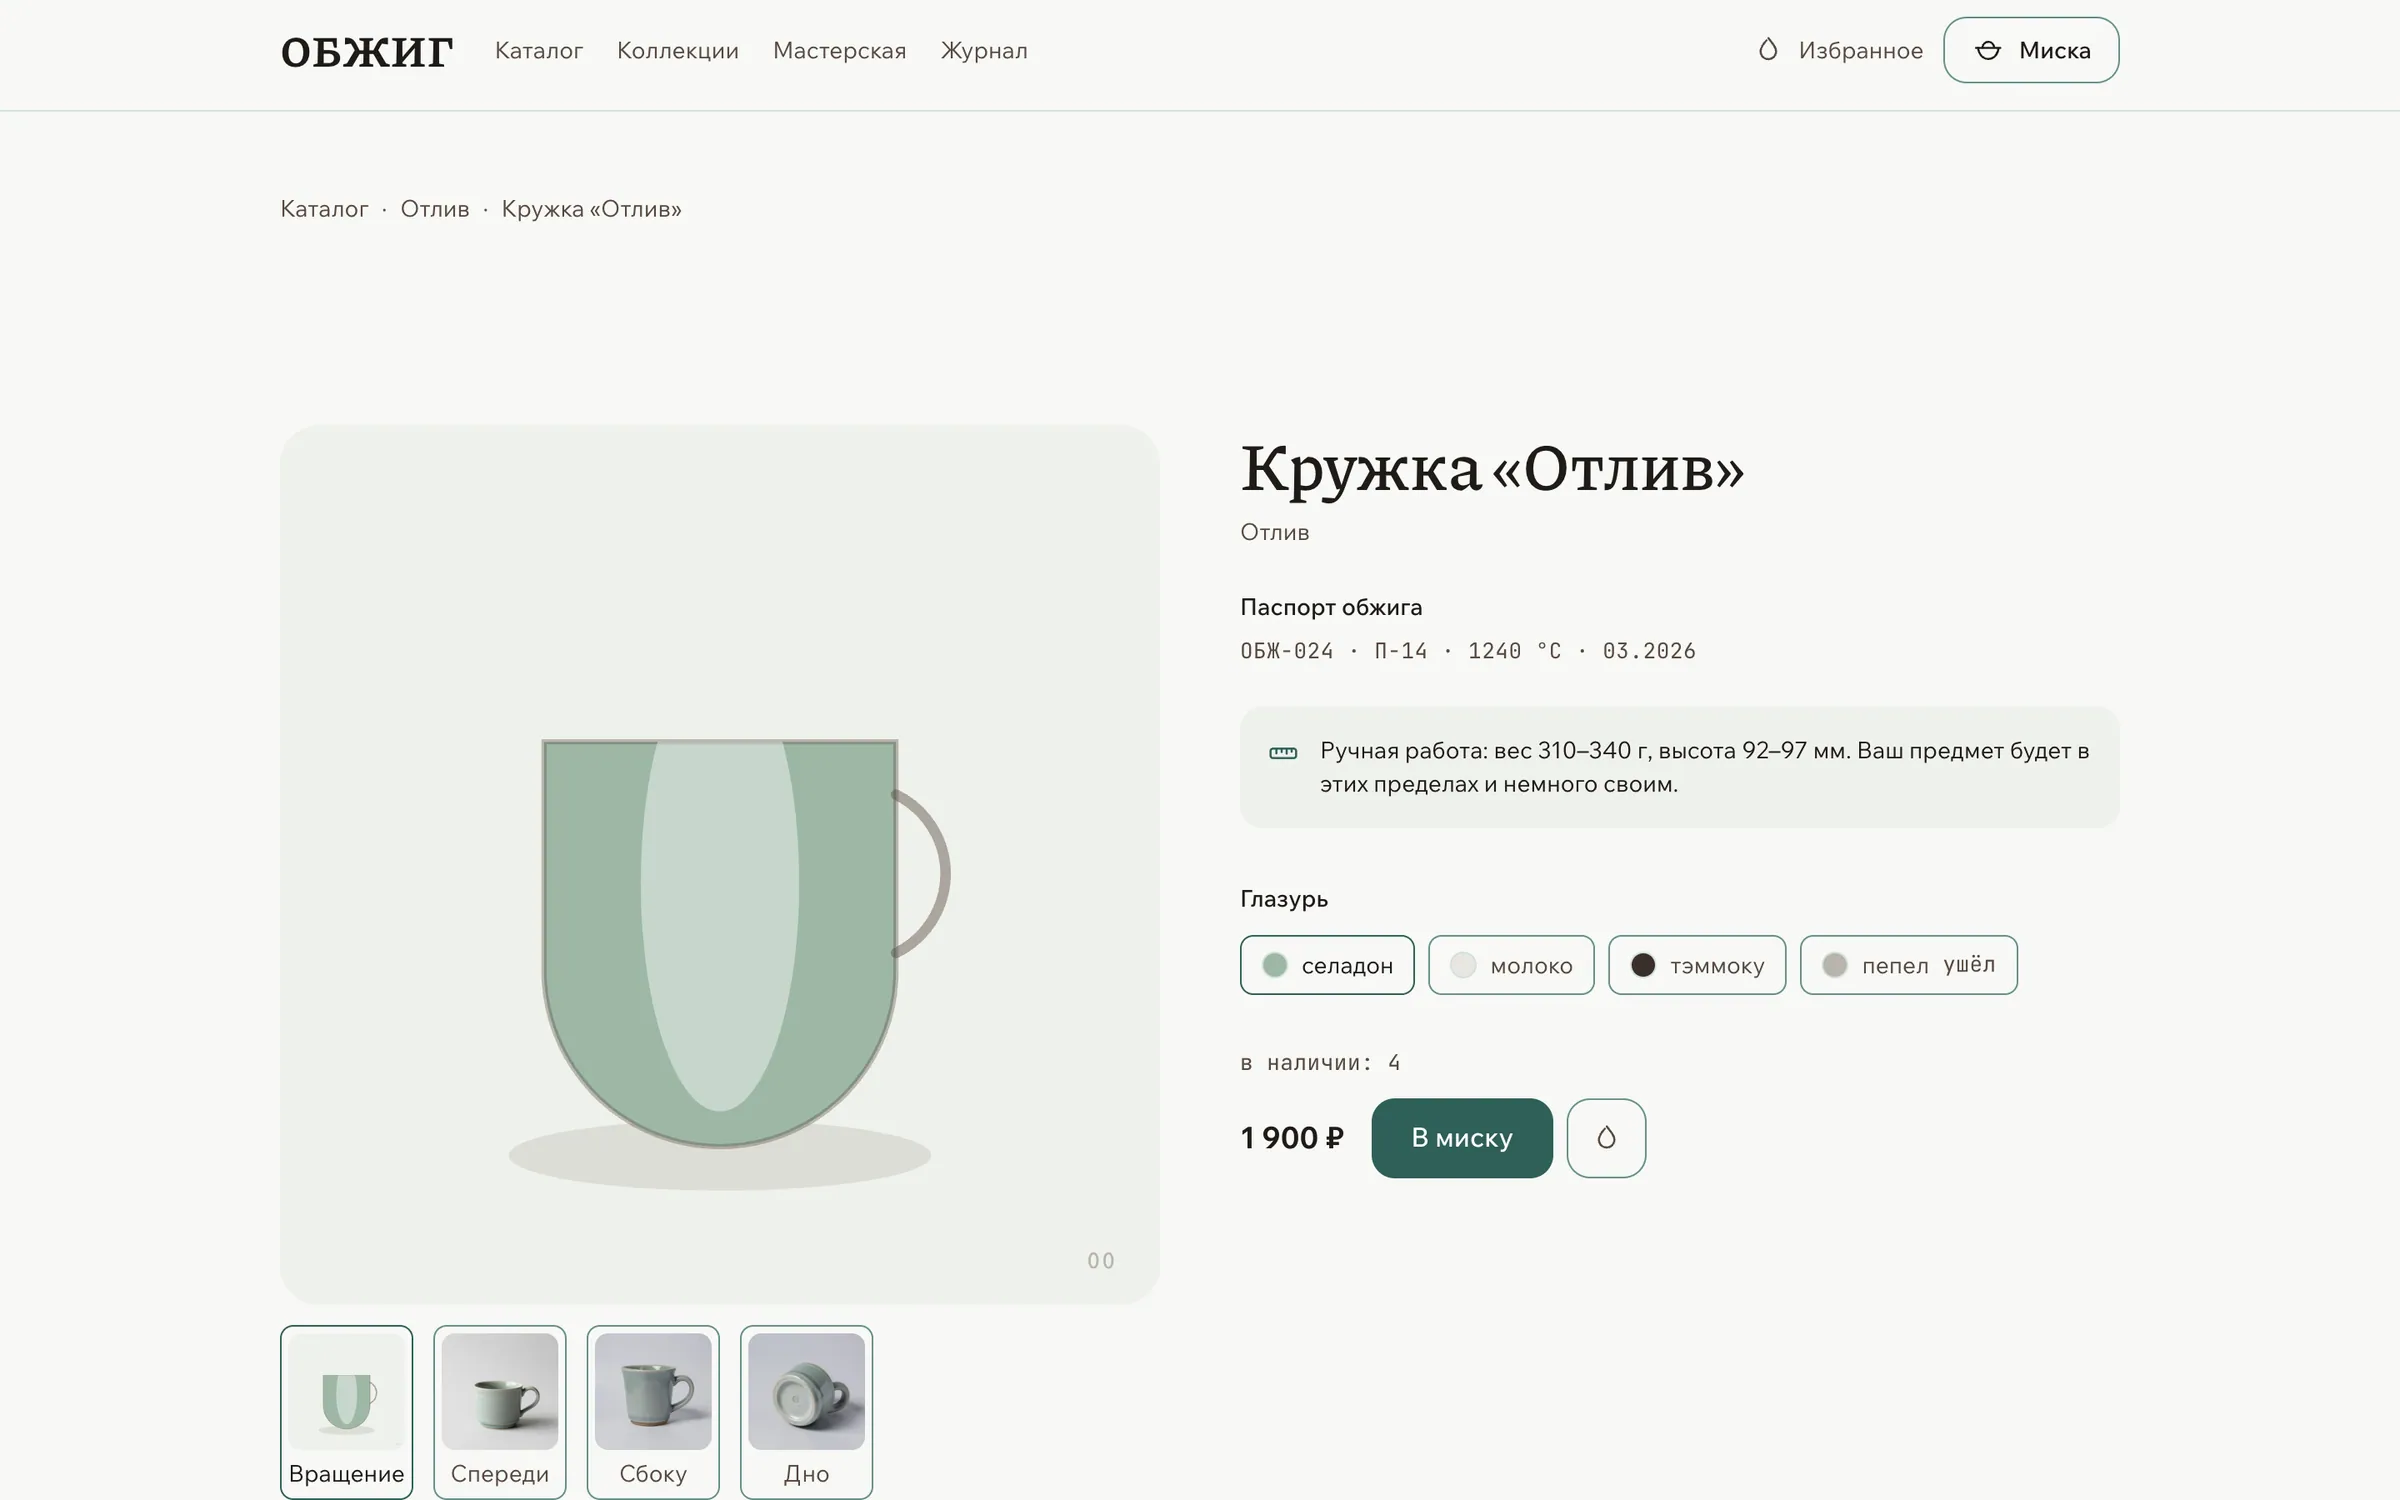2400x1500 pixels.
Task: Select the селадон glaze option
Action: [1327, 965]
